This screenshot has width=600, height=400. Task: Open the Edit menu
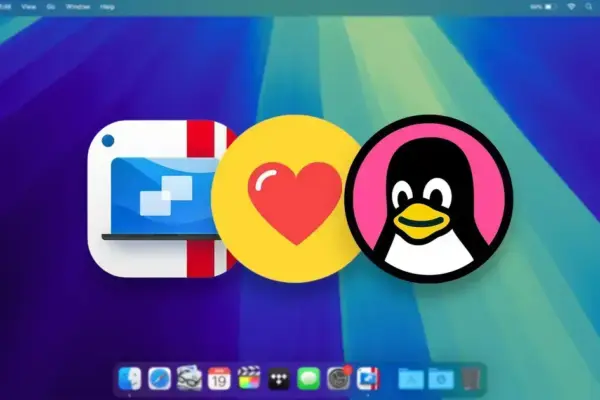(x=5, y=7)
